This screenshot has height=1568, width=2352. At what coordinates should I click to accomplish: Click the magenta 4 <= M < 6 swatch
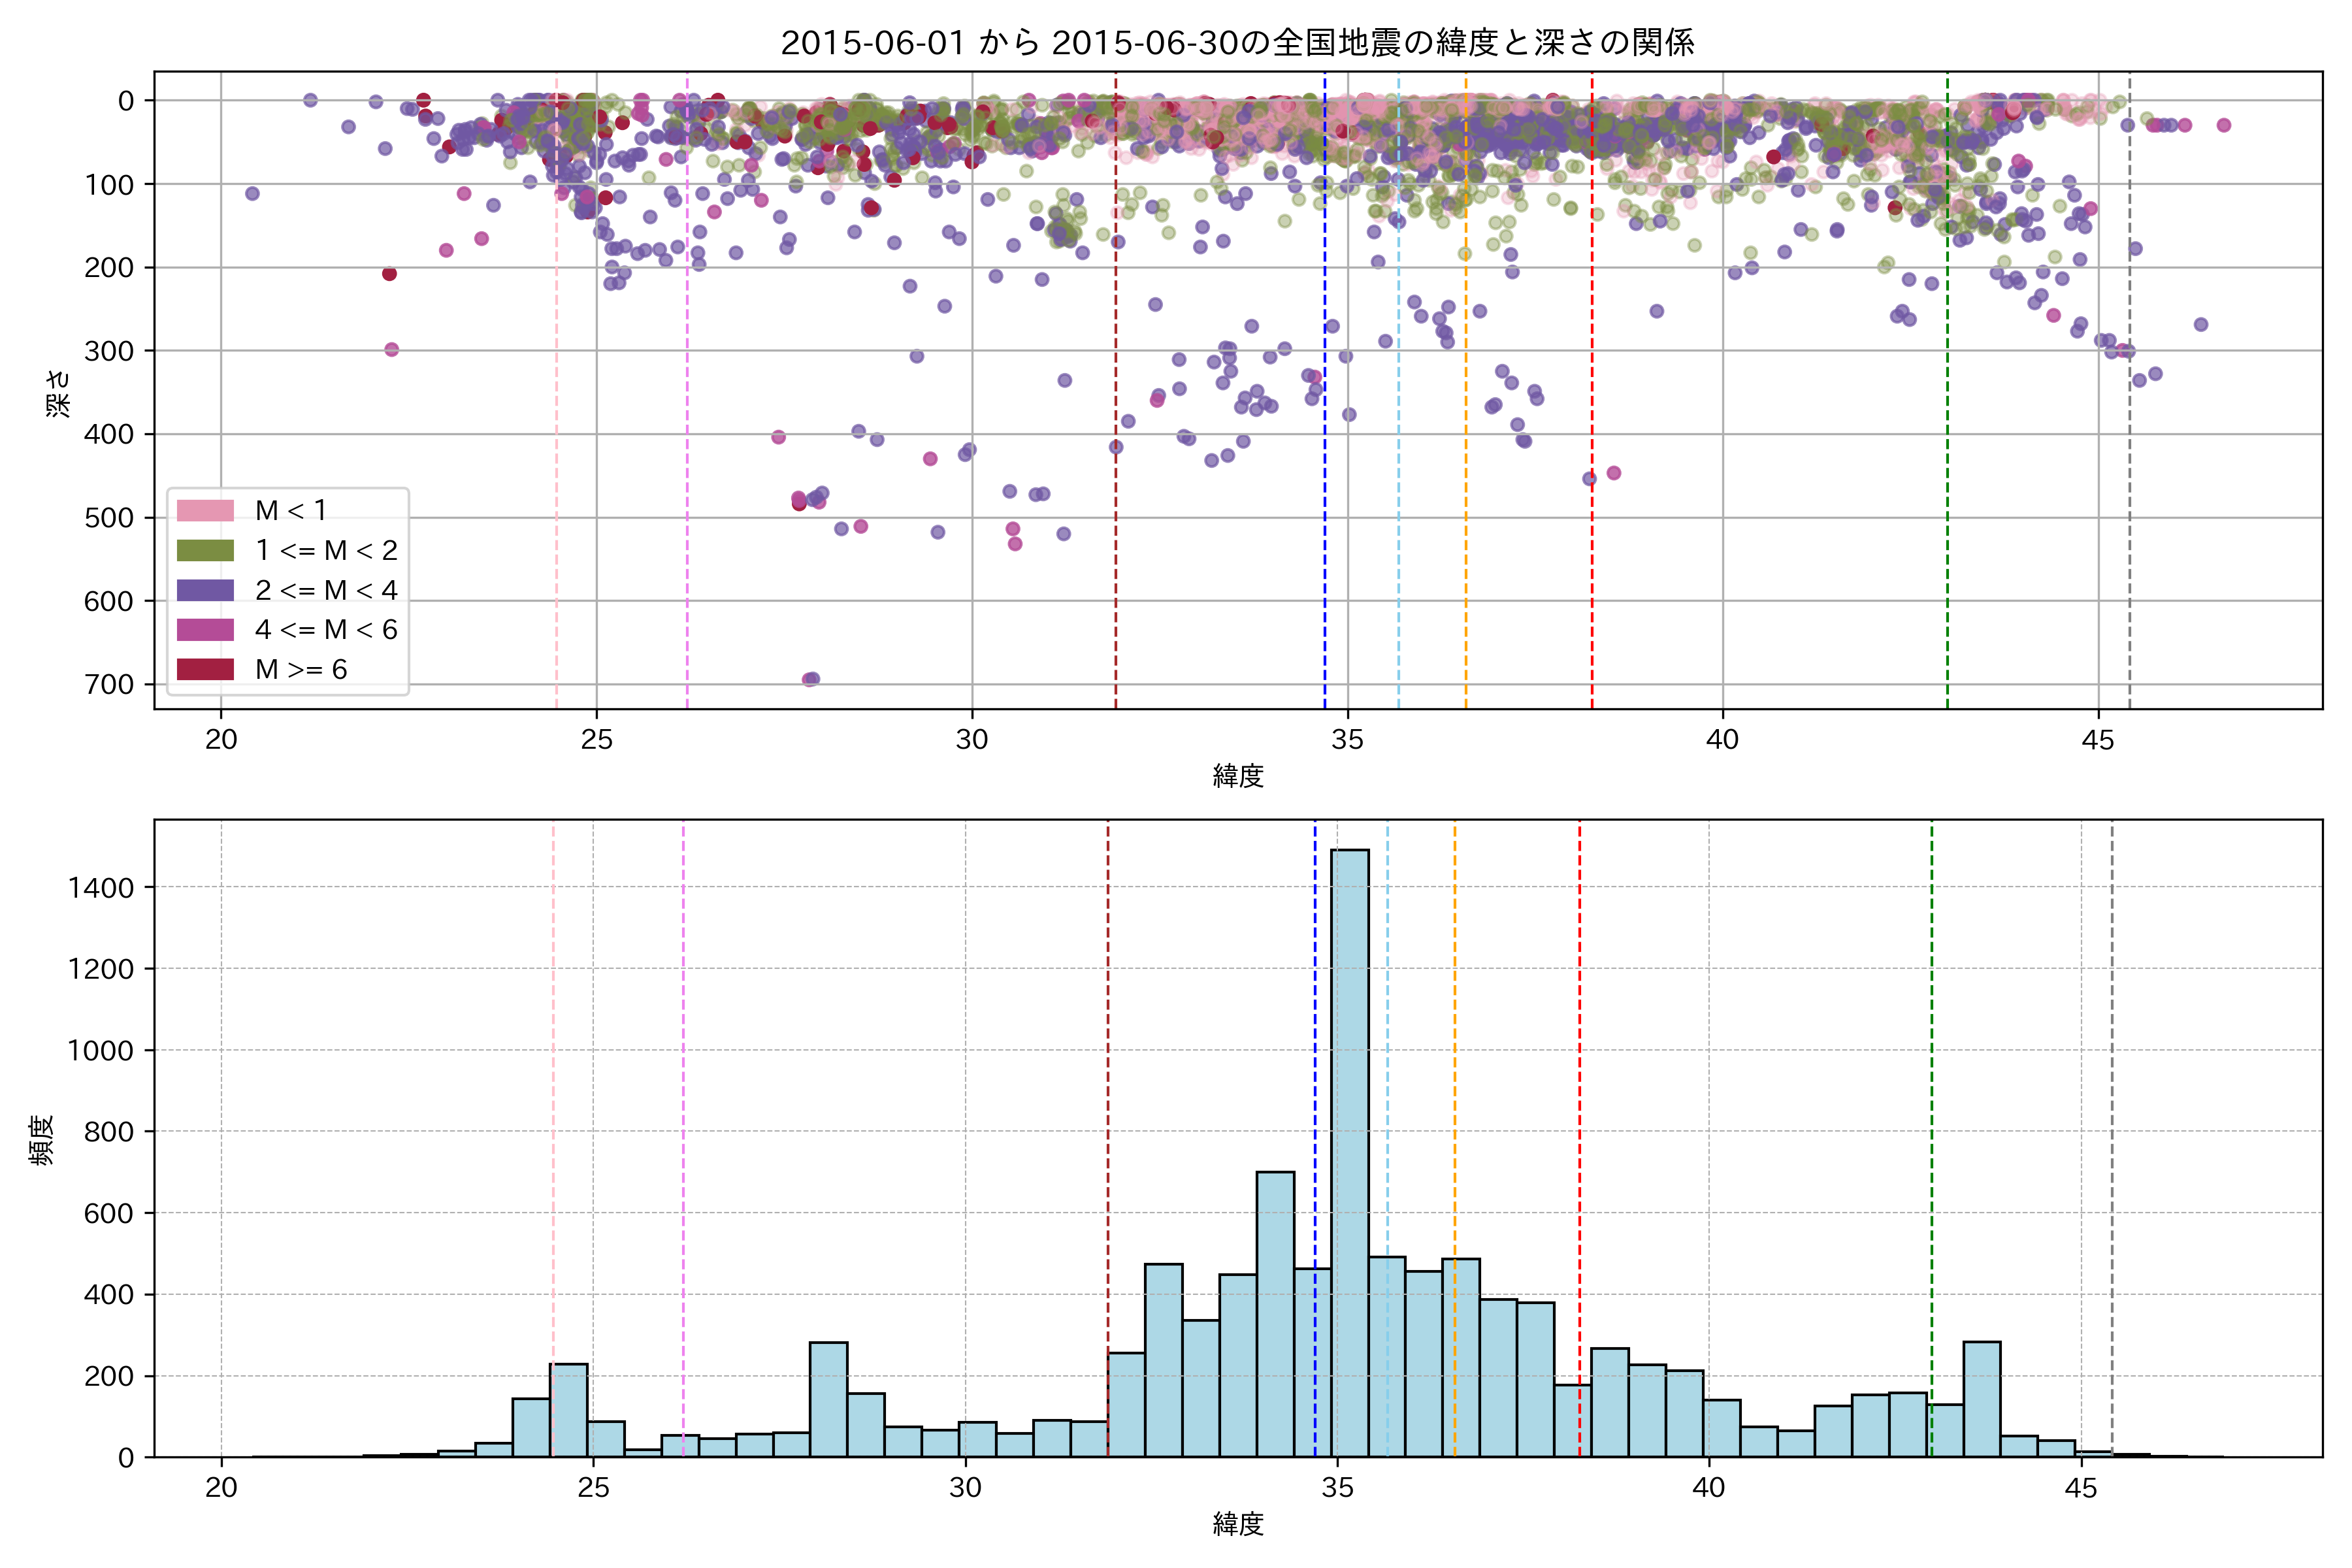[205, 630]
